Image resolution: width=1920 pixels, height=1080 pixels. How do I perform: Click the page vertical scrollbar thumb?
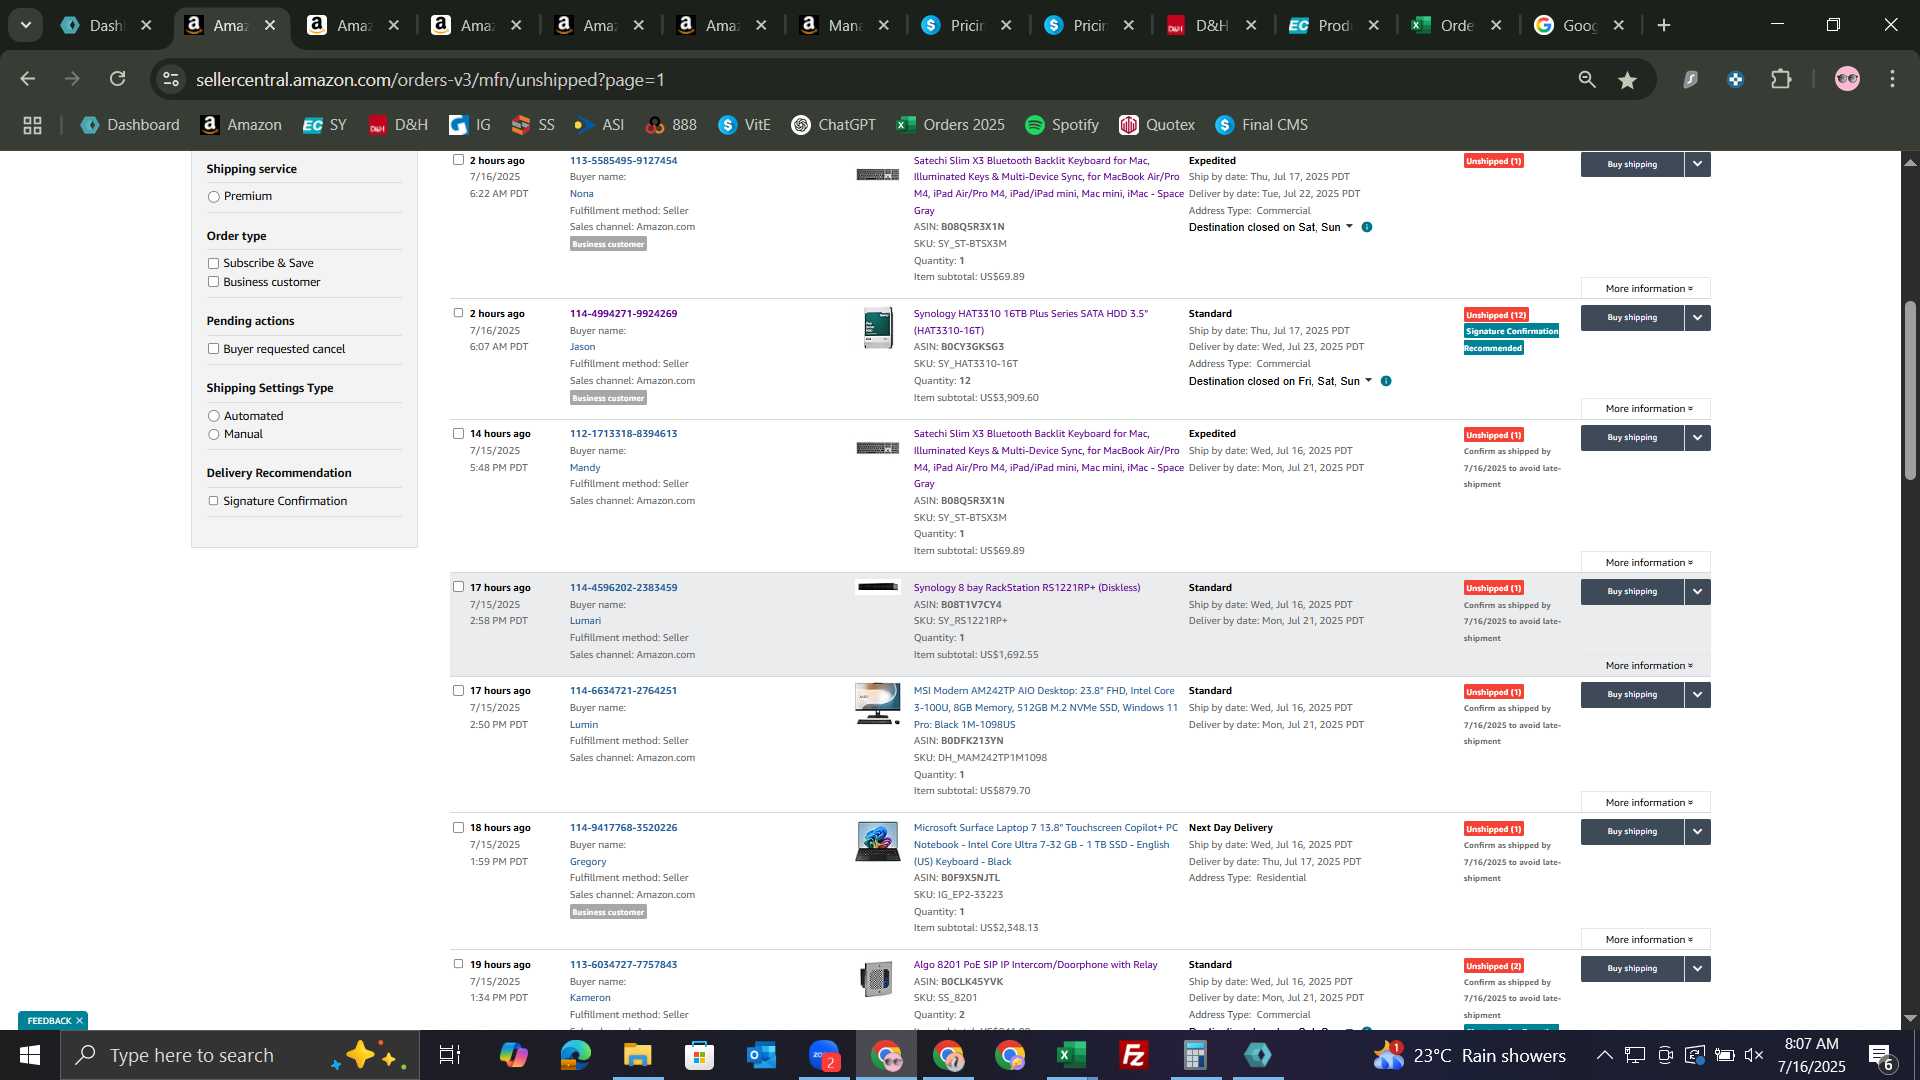coord(1910,390)
